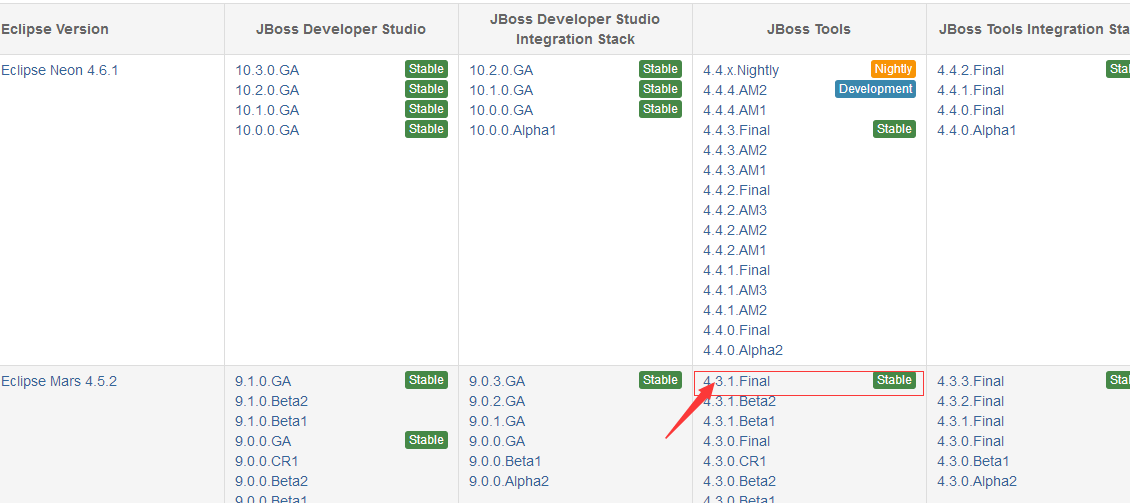Open the 4.3.1.Beta2 link

pyautogui.click(x=739, y=401)
